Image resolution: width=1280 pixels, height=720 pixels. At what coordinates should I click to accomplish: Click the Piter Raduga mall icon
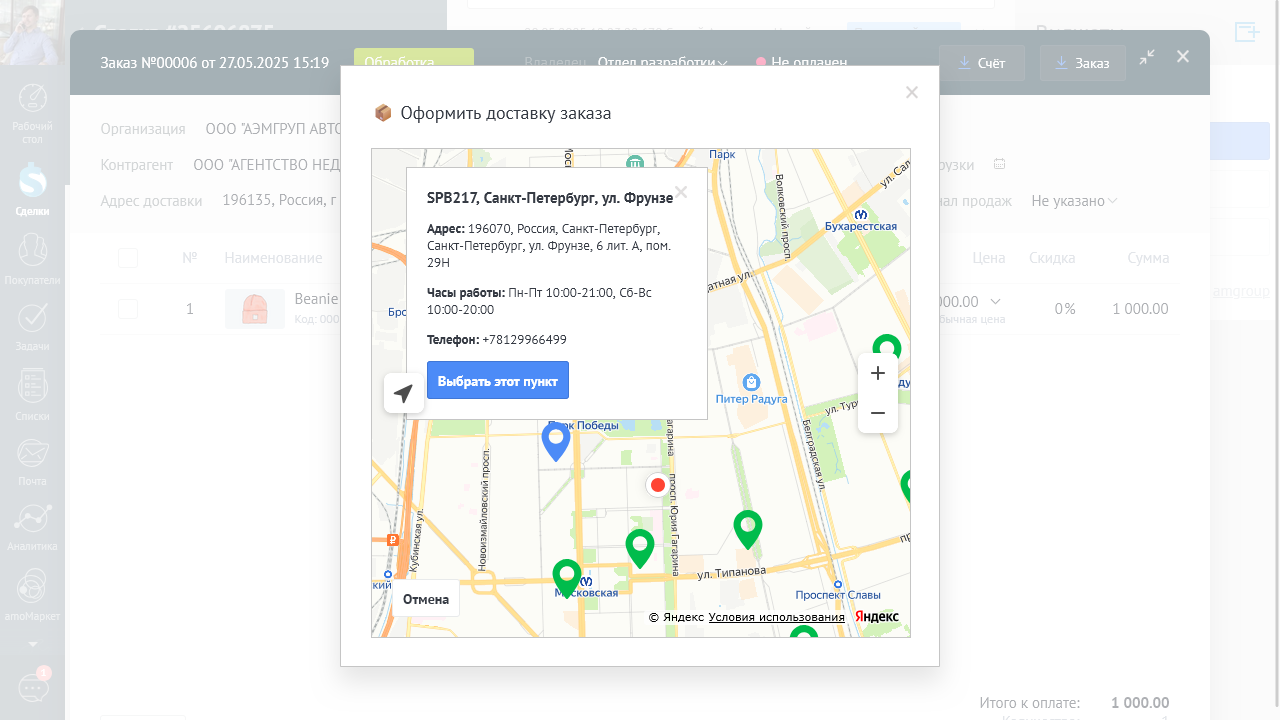click(752, 382)
